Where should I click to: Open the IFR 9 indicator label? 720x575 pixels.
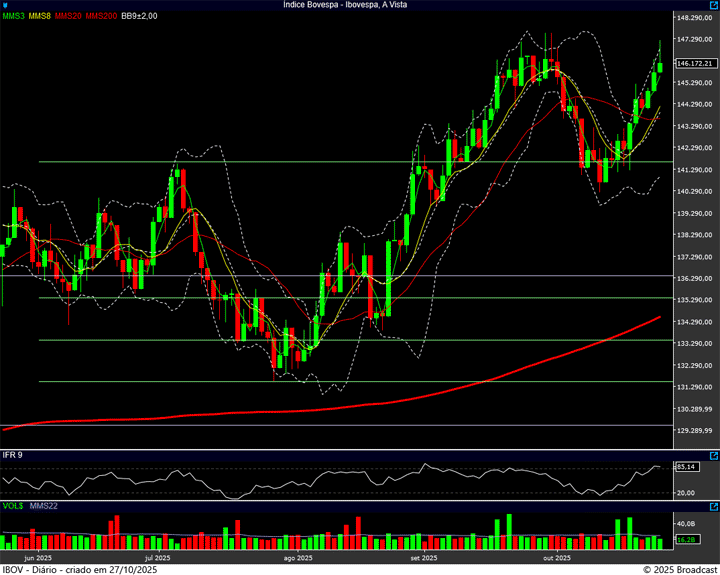(x=13, y=455)
